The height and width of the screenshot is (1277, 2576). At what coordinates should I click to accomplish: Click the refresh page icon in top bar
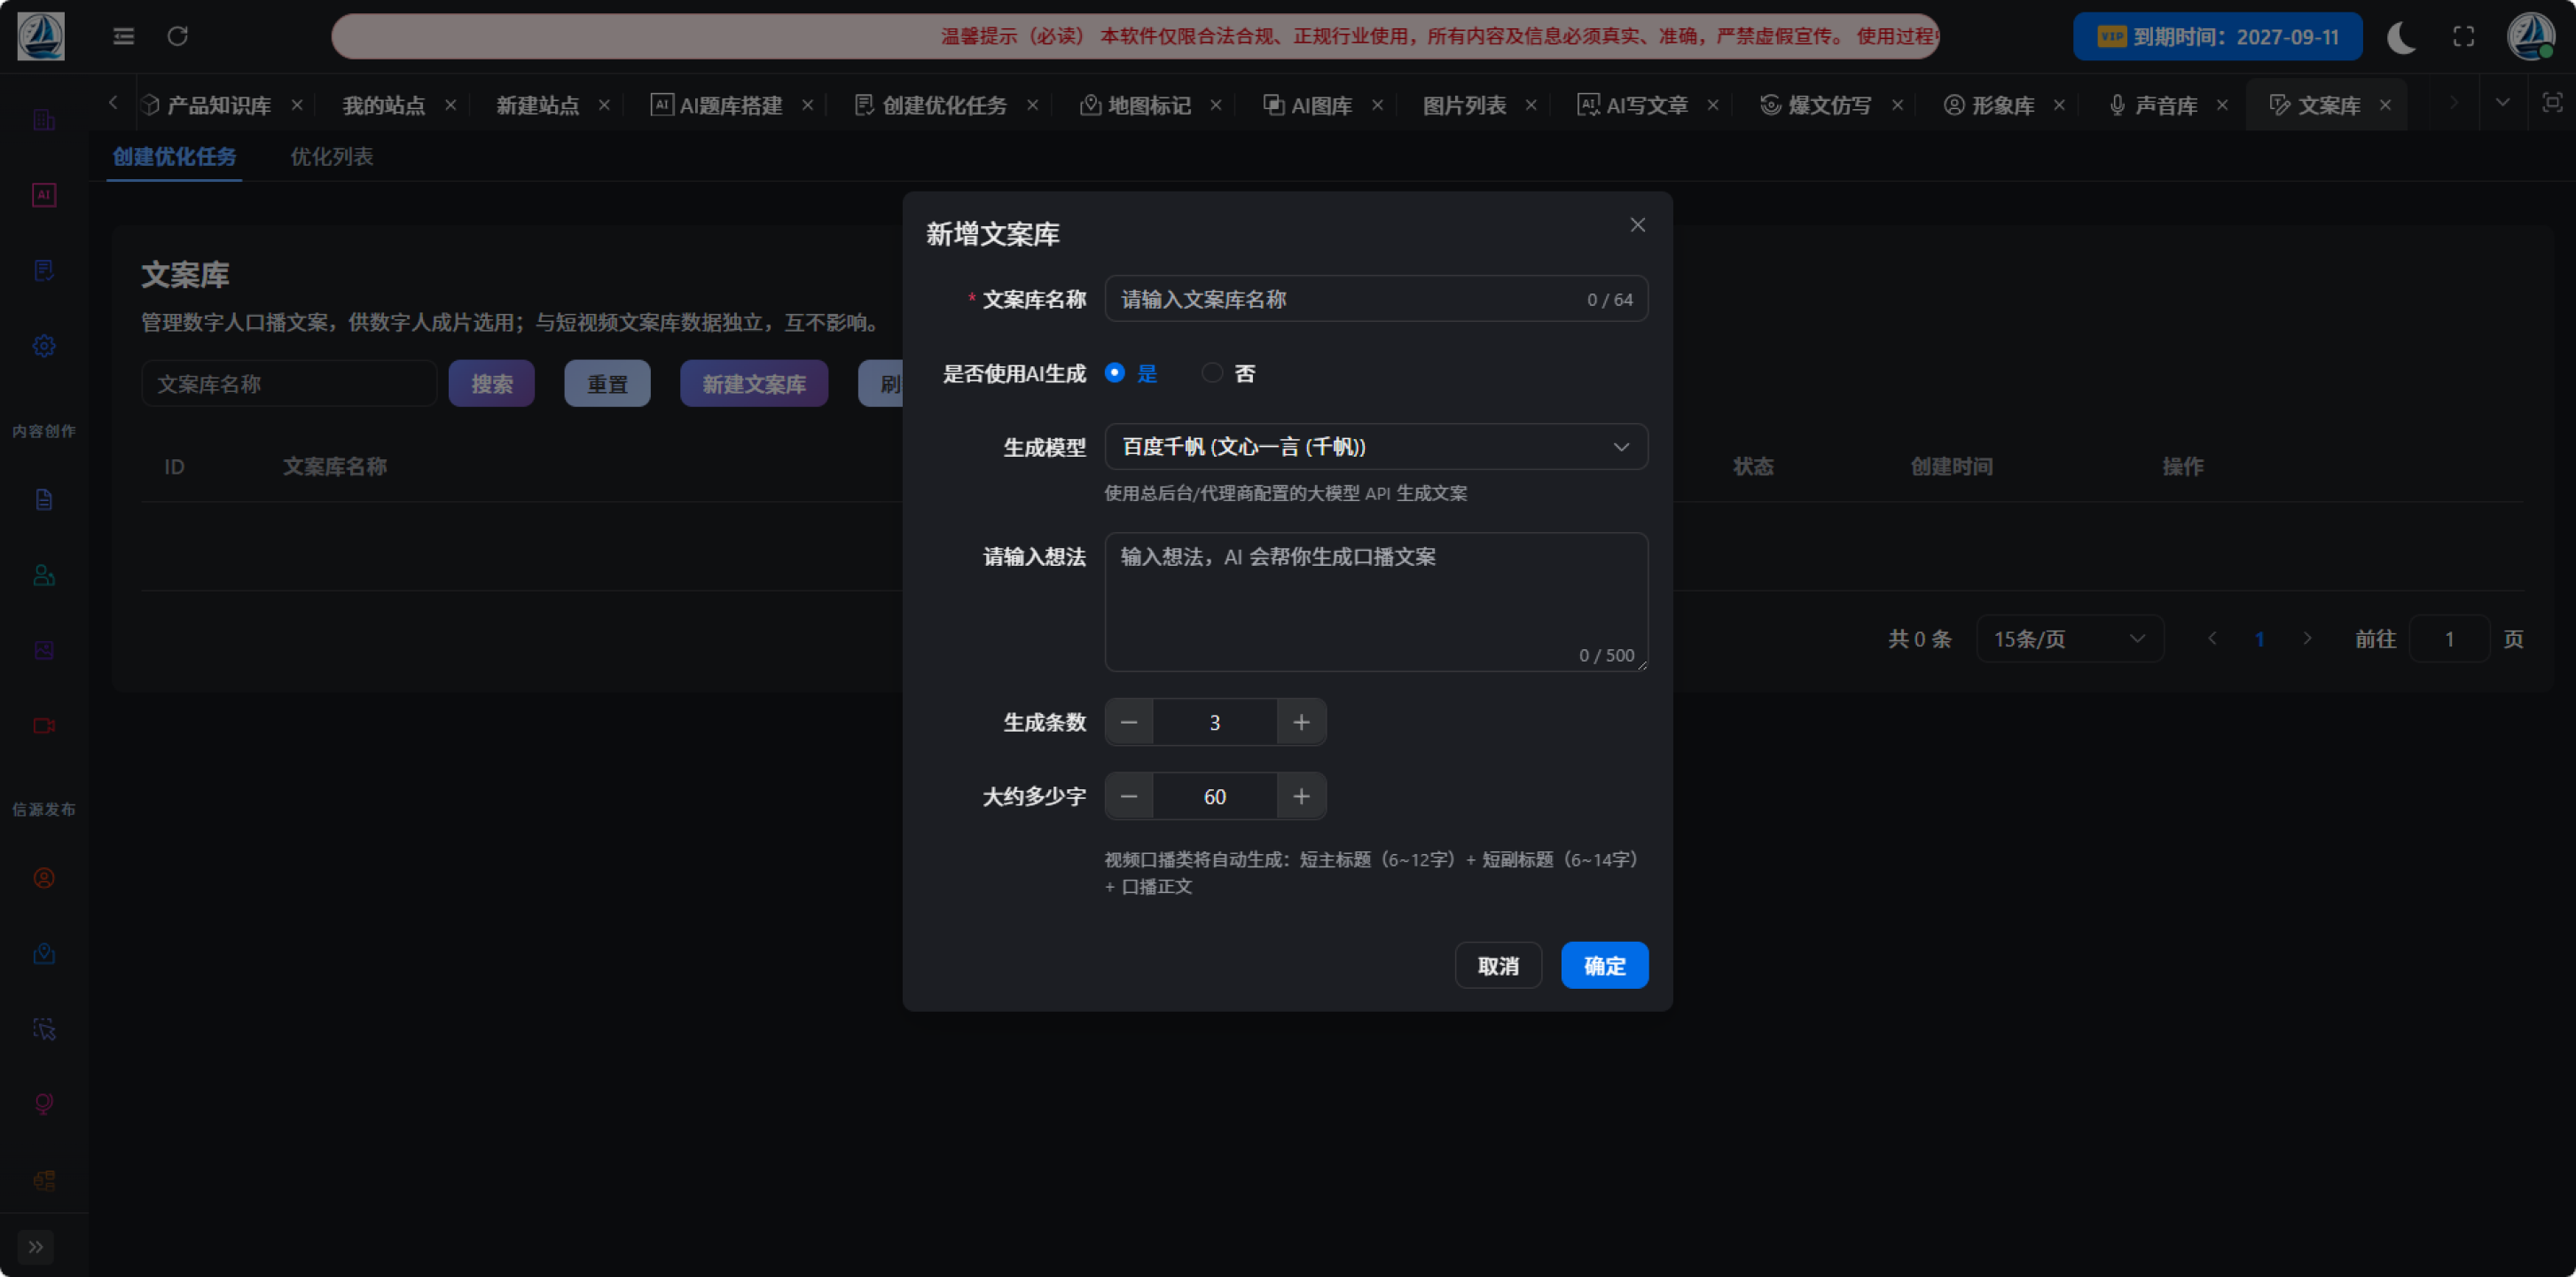click(178, 37)
